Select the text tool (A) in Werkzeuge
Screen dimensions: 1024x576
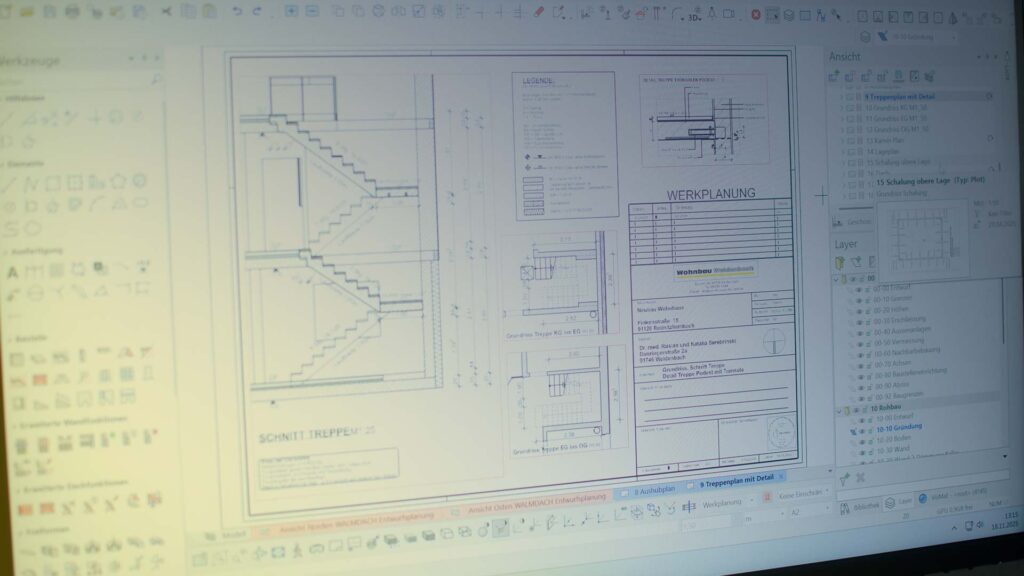click(13, 271)
